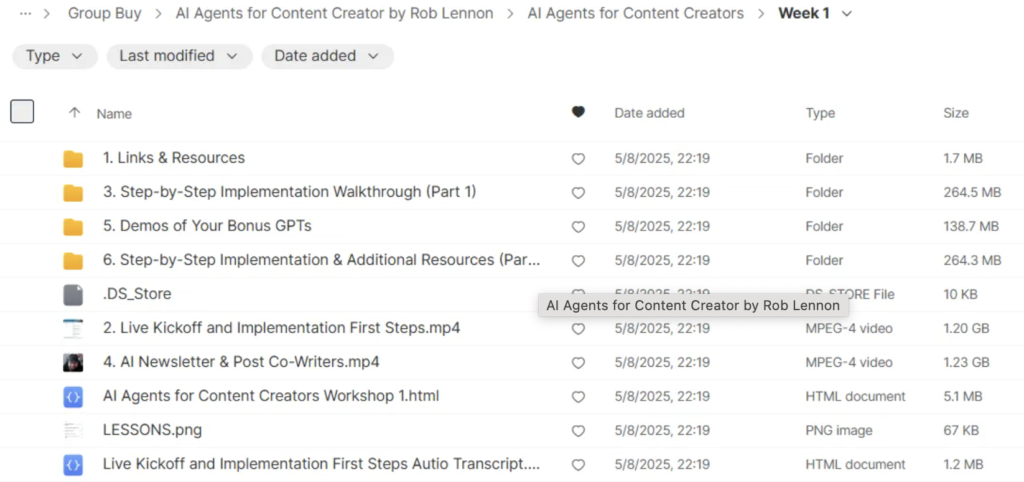The image size is (1024, 482).
Task: Click HTML icon of Workshop 1.html
Action: coord(73,396)
